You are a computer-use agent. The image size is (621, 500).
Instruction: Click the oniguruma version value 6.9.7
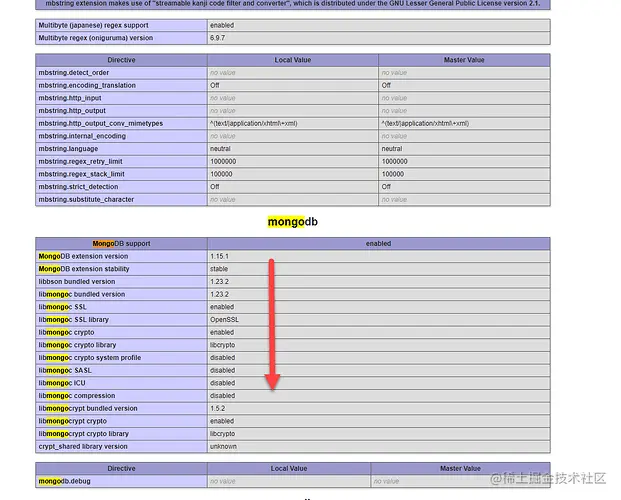(x=217, y=38)
